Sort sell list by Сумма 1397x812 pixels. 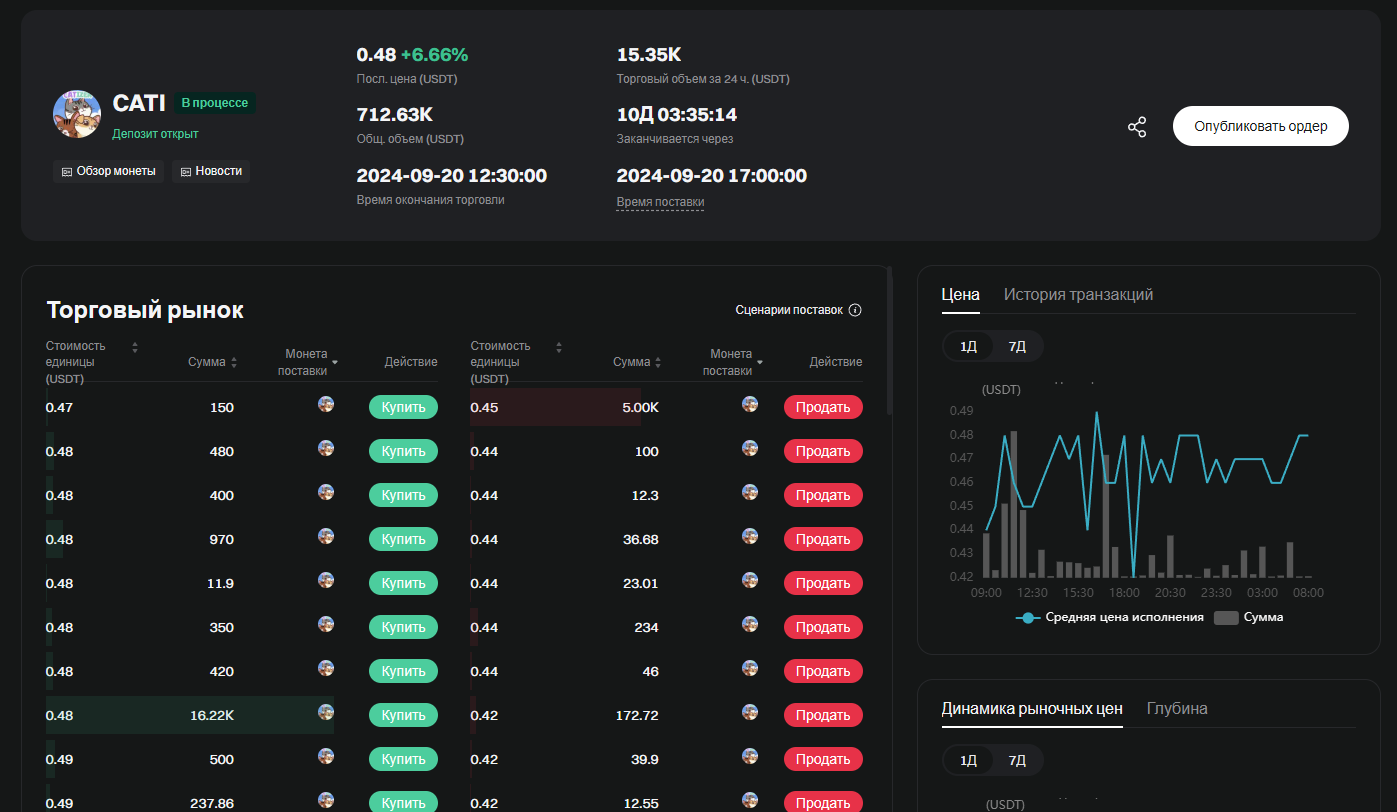(658, 362)
